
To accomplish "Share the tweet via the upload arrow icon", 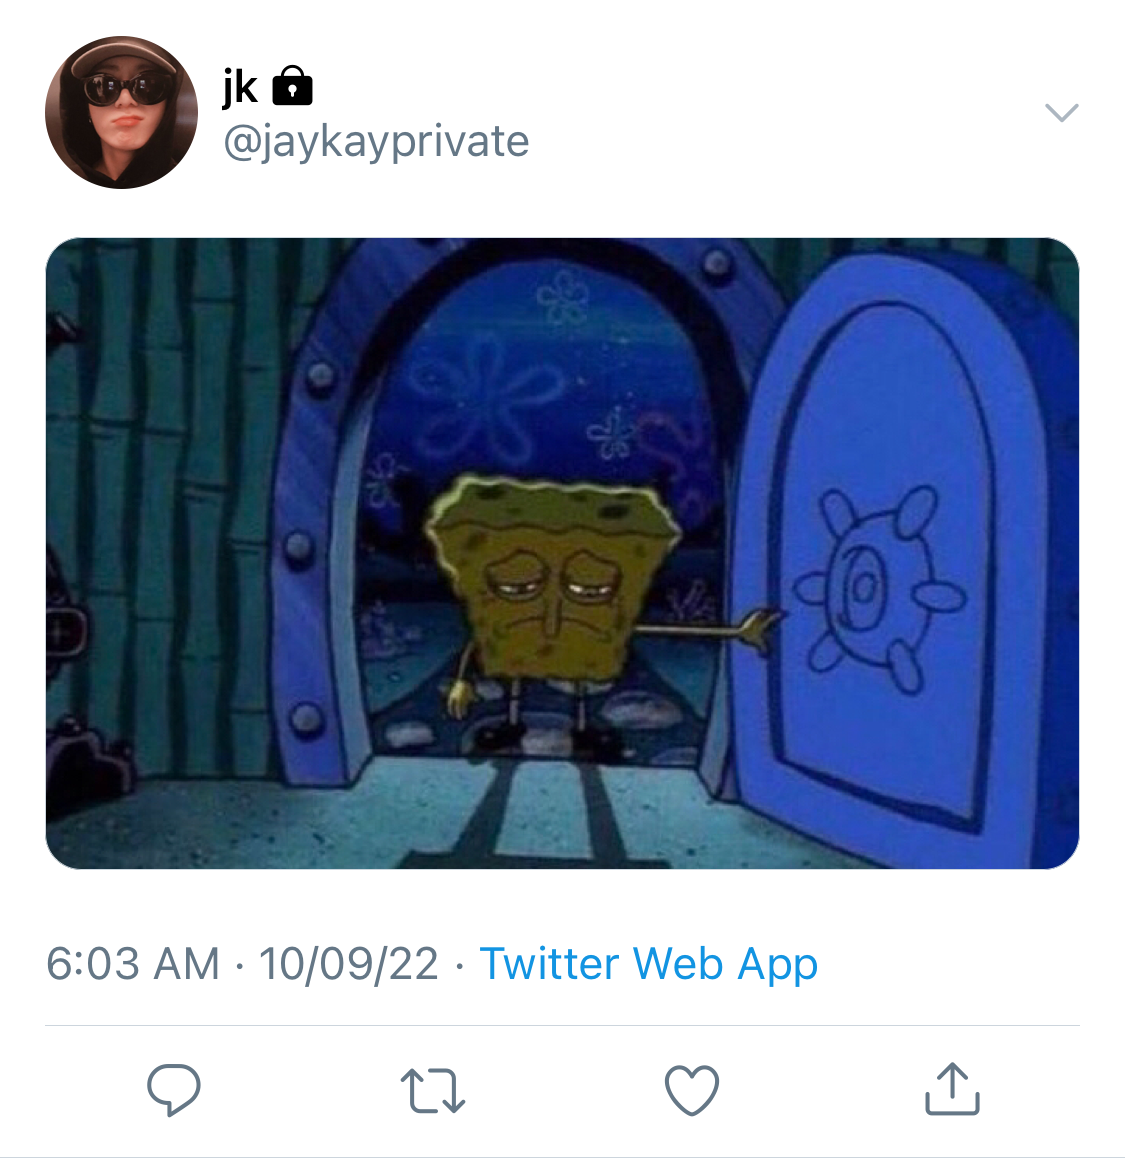I will (952, 1089).
